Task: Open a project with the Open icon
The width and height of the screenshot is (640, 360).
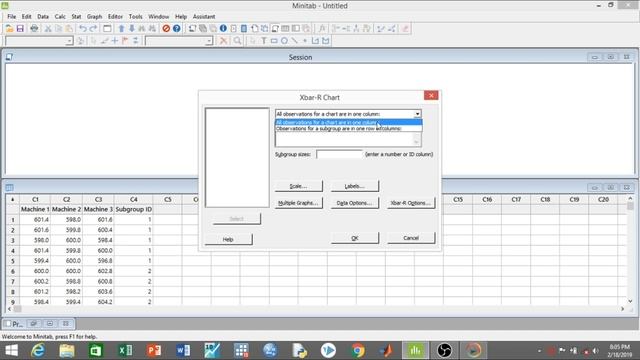Action: [x=9, y=29]
